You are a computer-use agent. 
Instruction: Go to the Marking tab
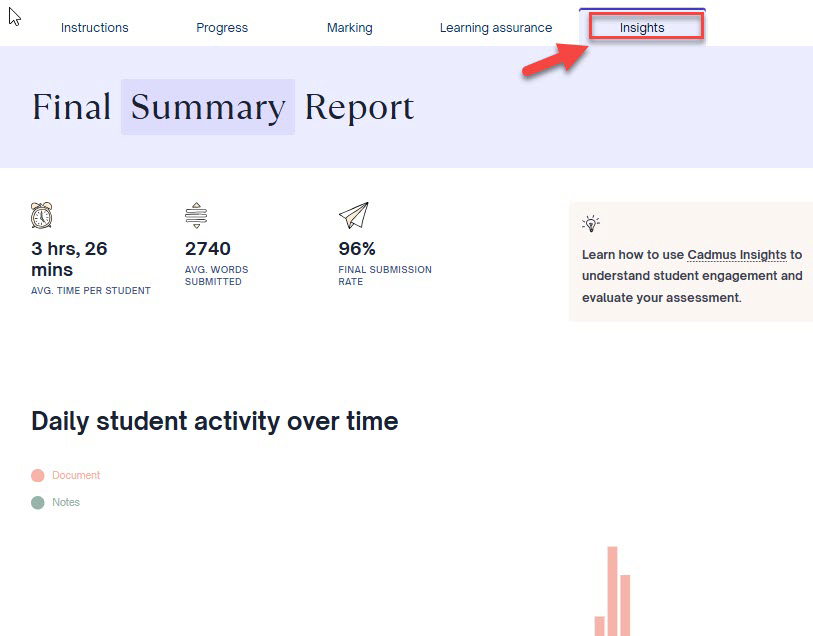point(349,27)
